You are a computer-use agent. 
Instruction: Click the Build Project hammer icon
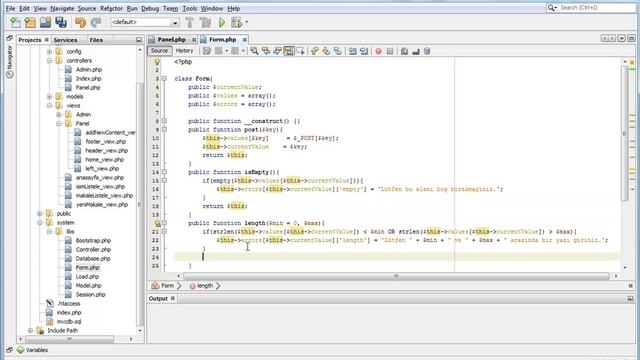coord(190,22)
